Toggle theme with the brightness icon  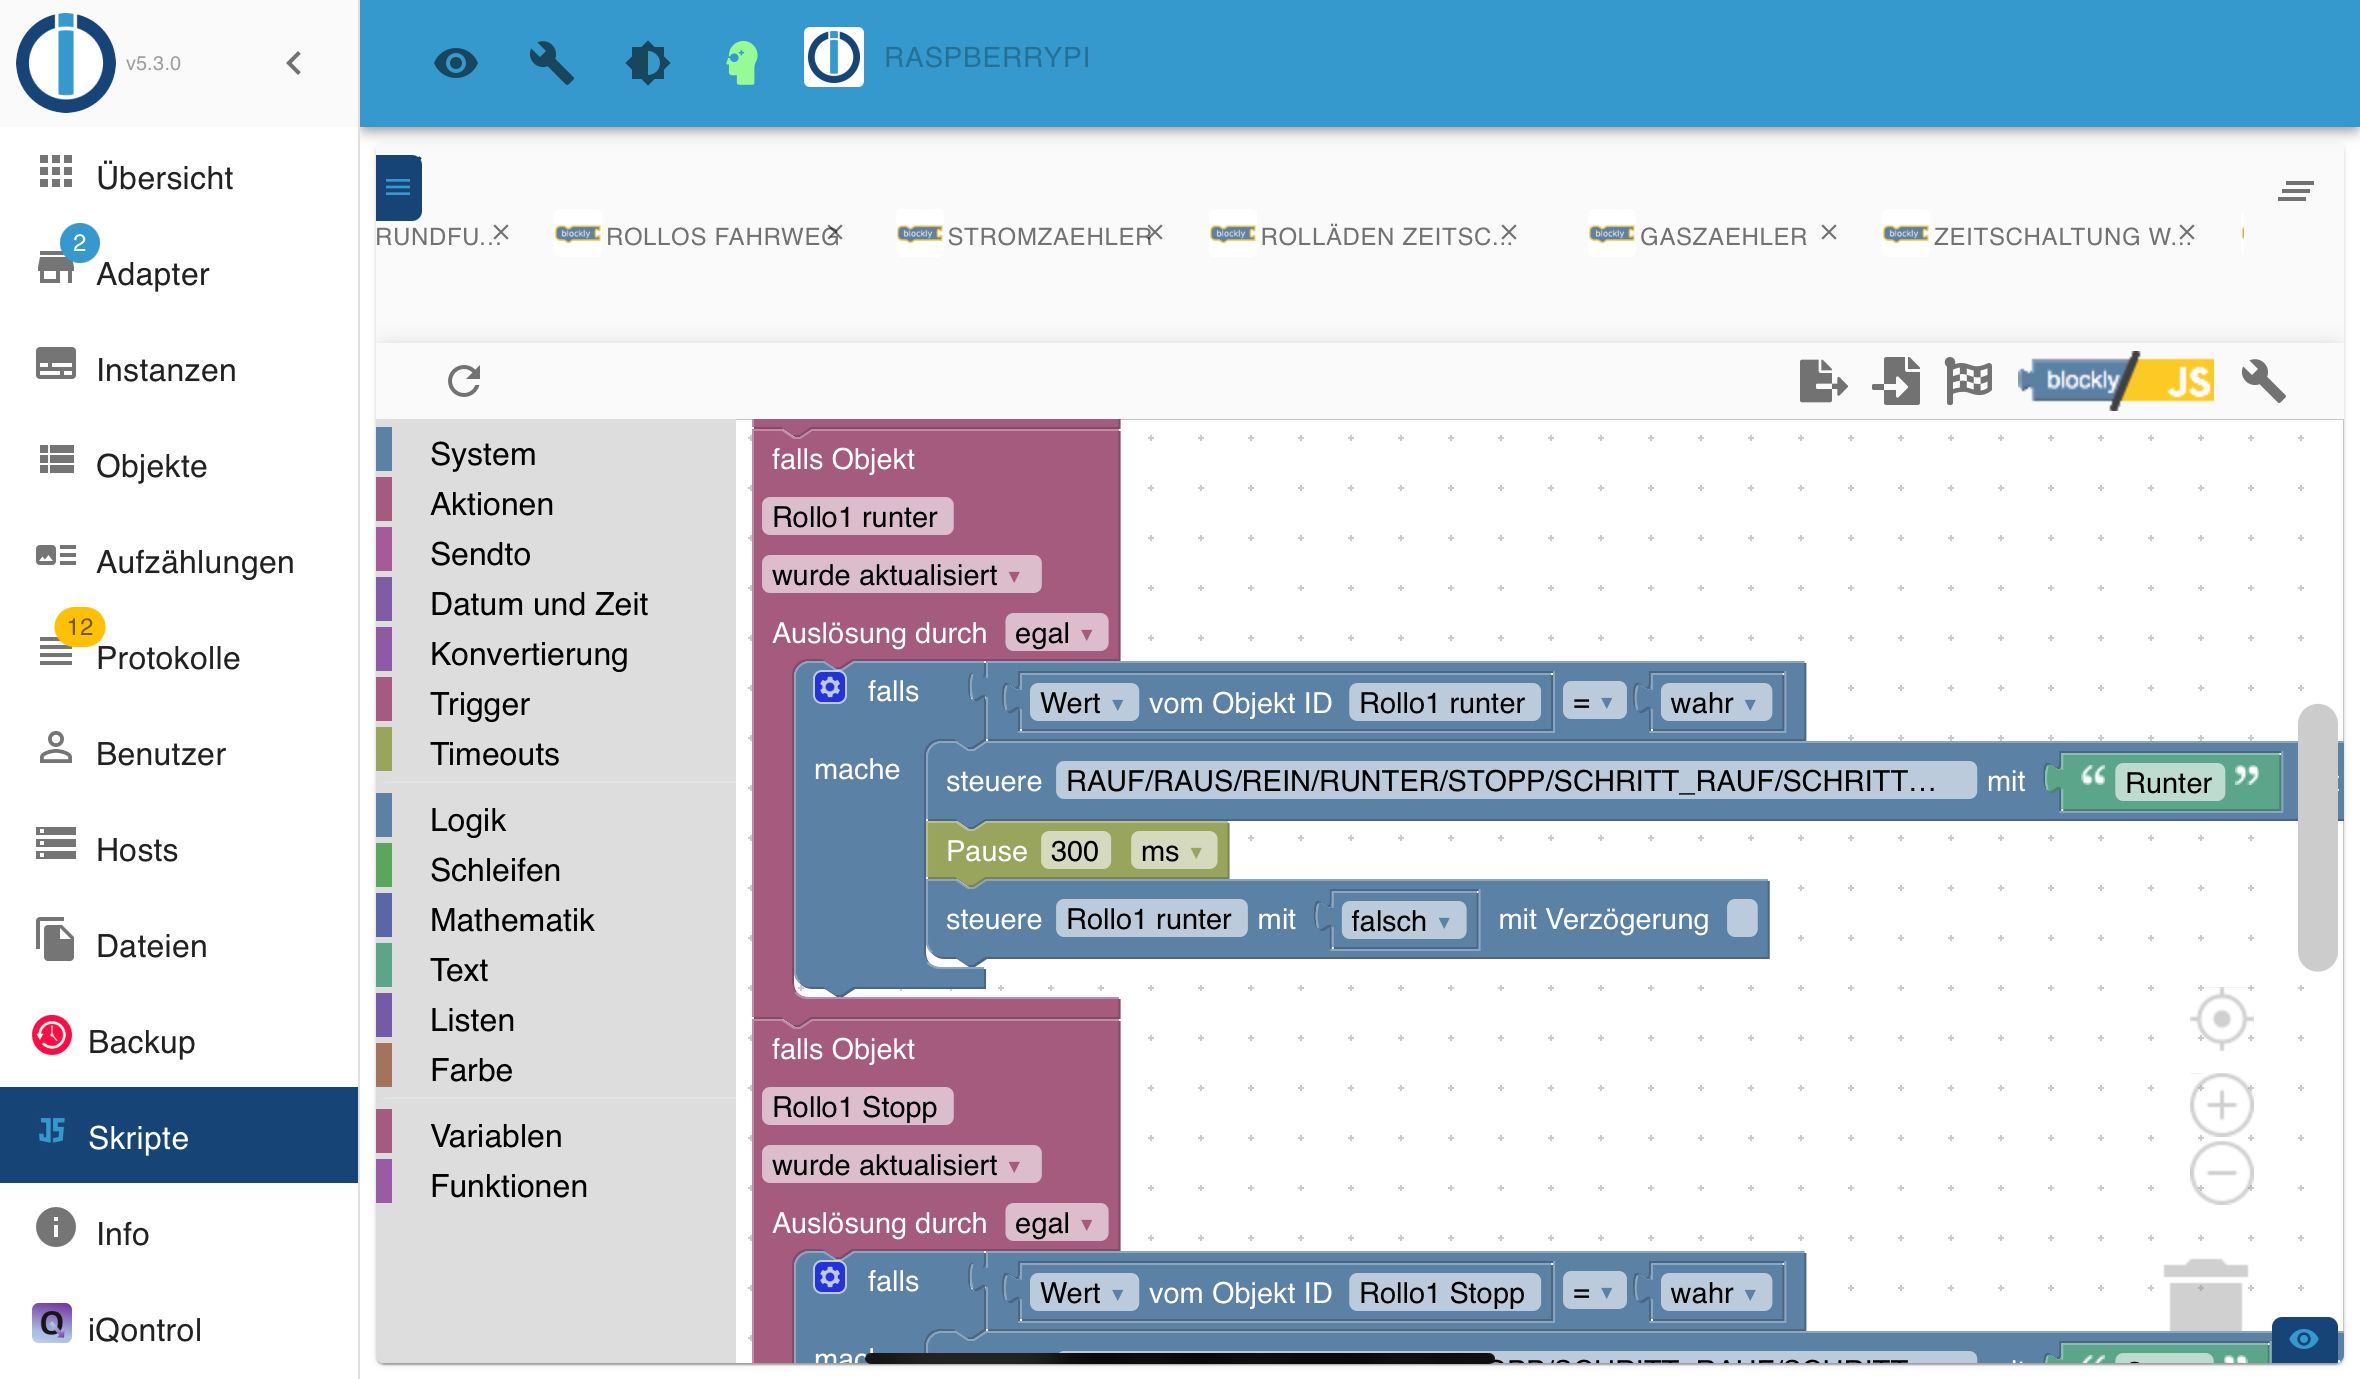[647, 63]
